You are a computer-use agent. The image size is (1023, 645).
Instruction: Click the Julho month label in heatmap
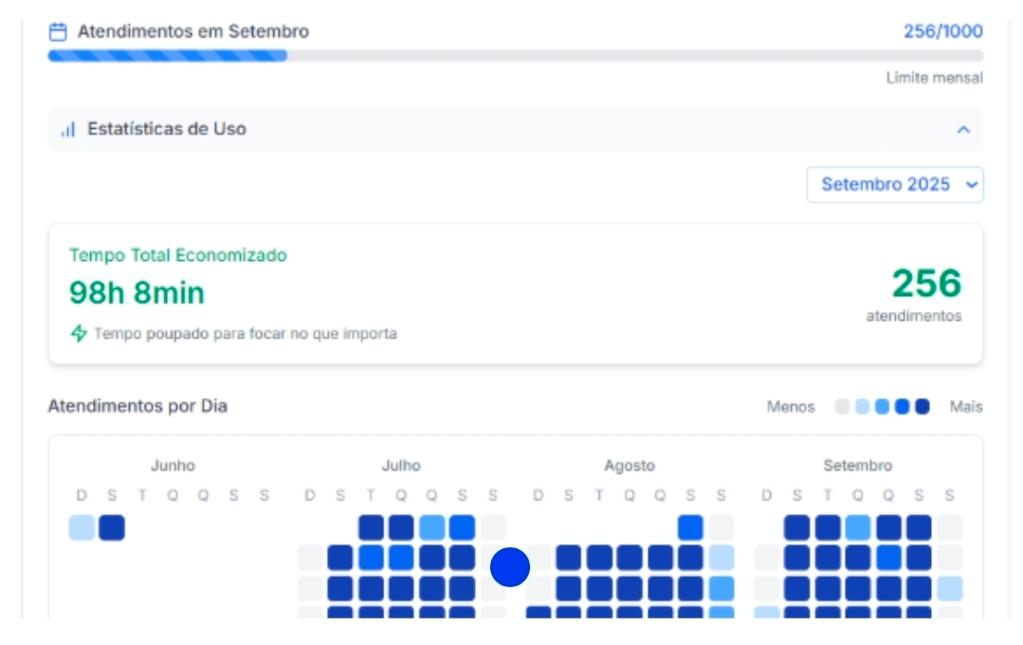[x=401, y=466]
